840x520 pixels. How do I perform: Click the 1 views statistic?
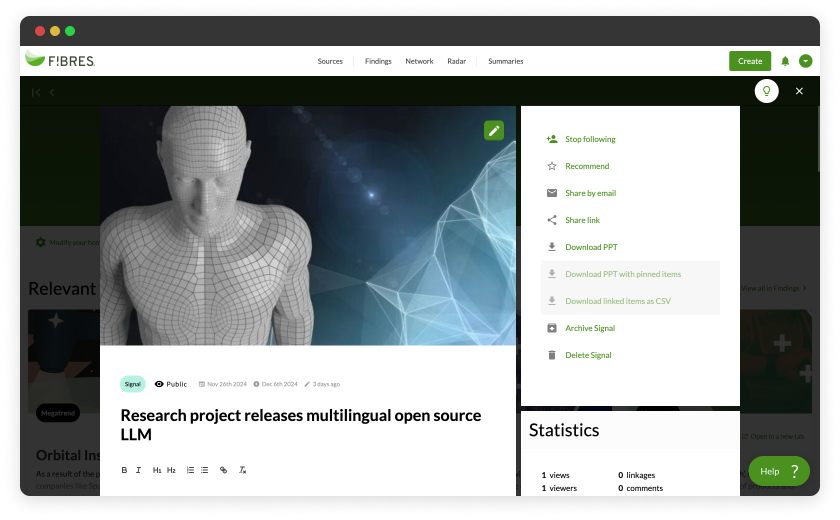tap(556, 476)
